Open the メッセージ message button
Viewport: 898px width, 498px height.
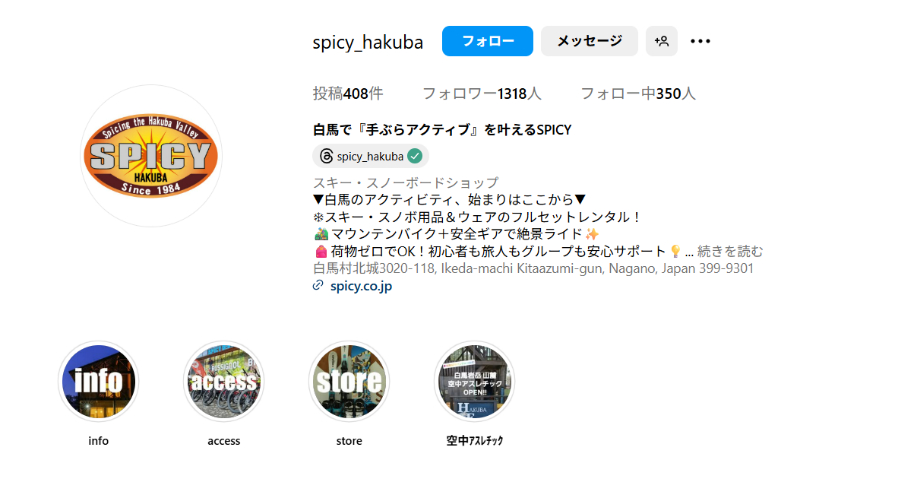(589, 41)
